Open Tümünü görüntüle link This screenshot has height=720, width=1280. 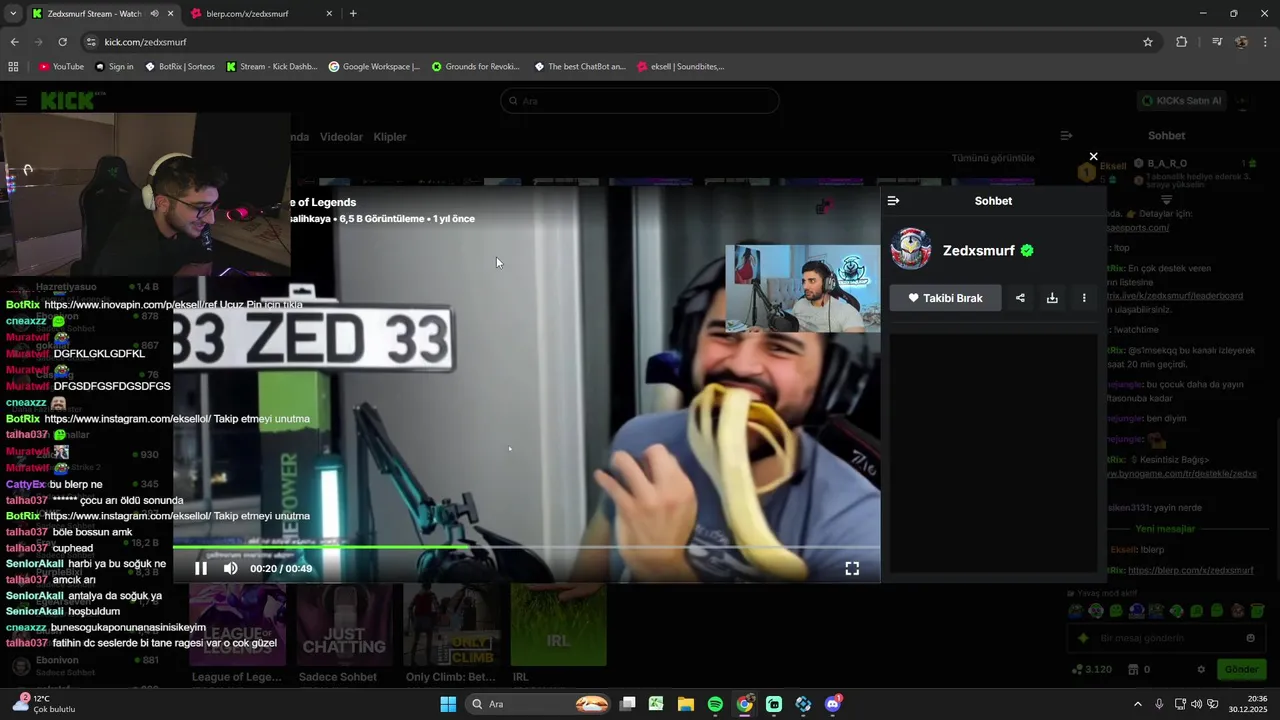(993, 158)
